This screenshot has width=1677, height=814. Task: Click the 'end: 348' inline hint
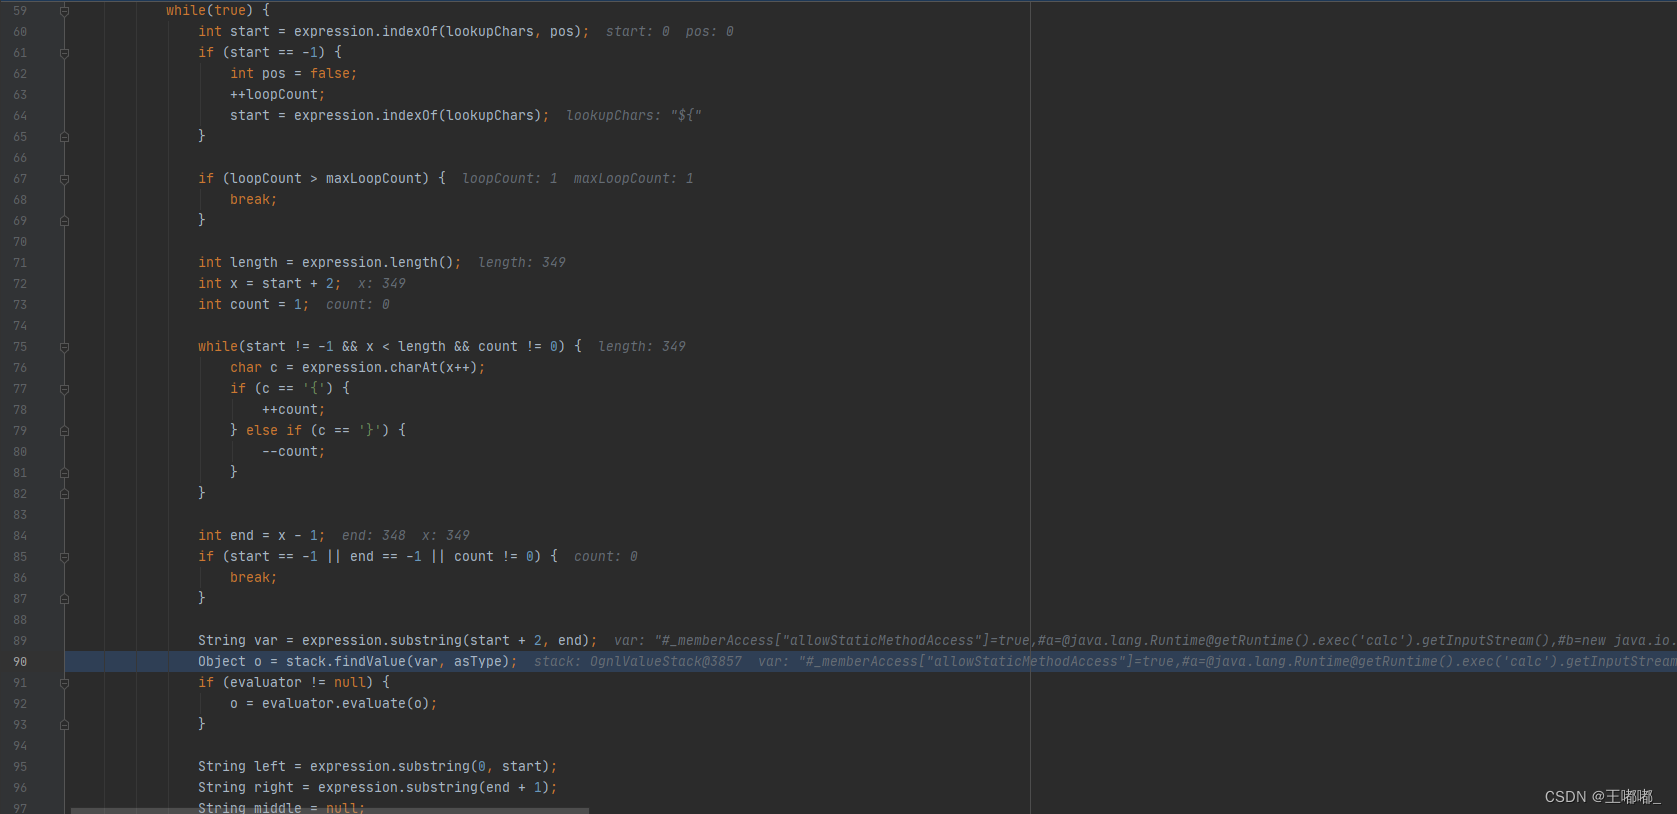click(374, 536)
